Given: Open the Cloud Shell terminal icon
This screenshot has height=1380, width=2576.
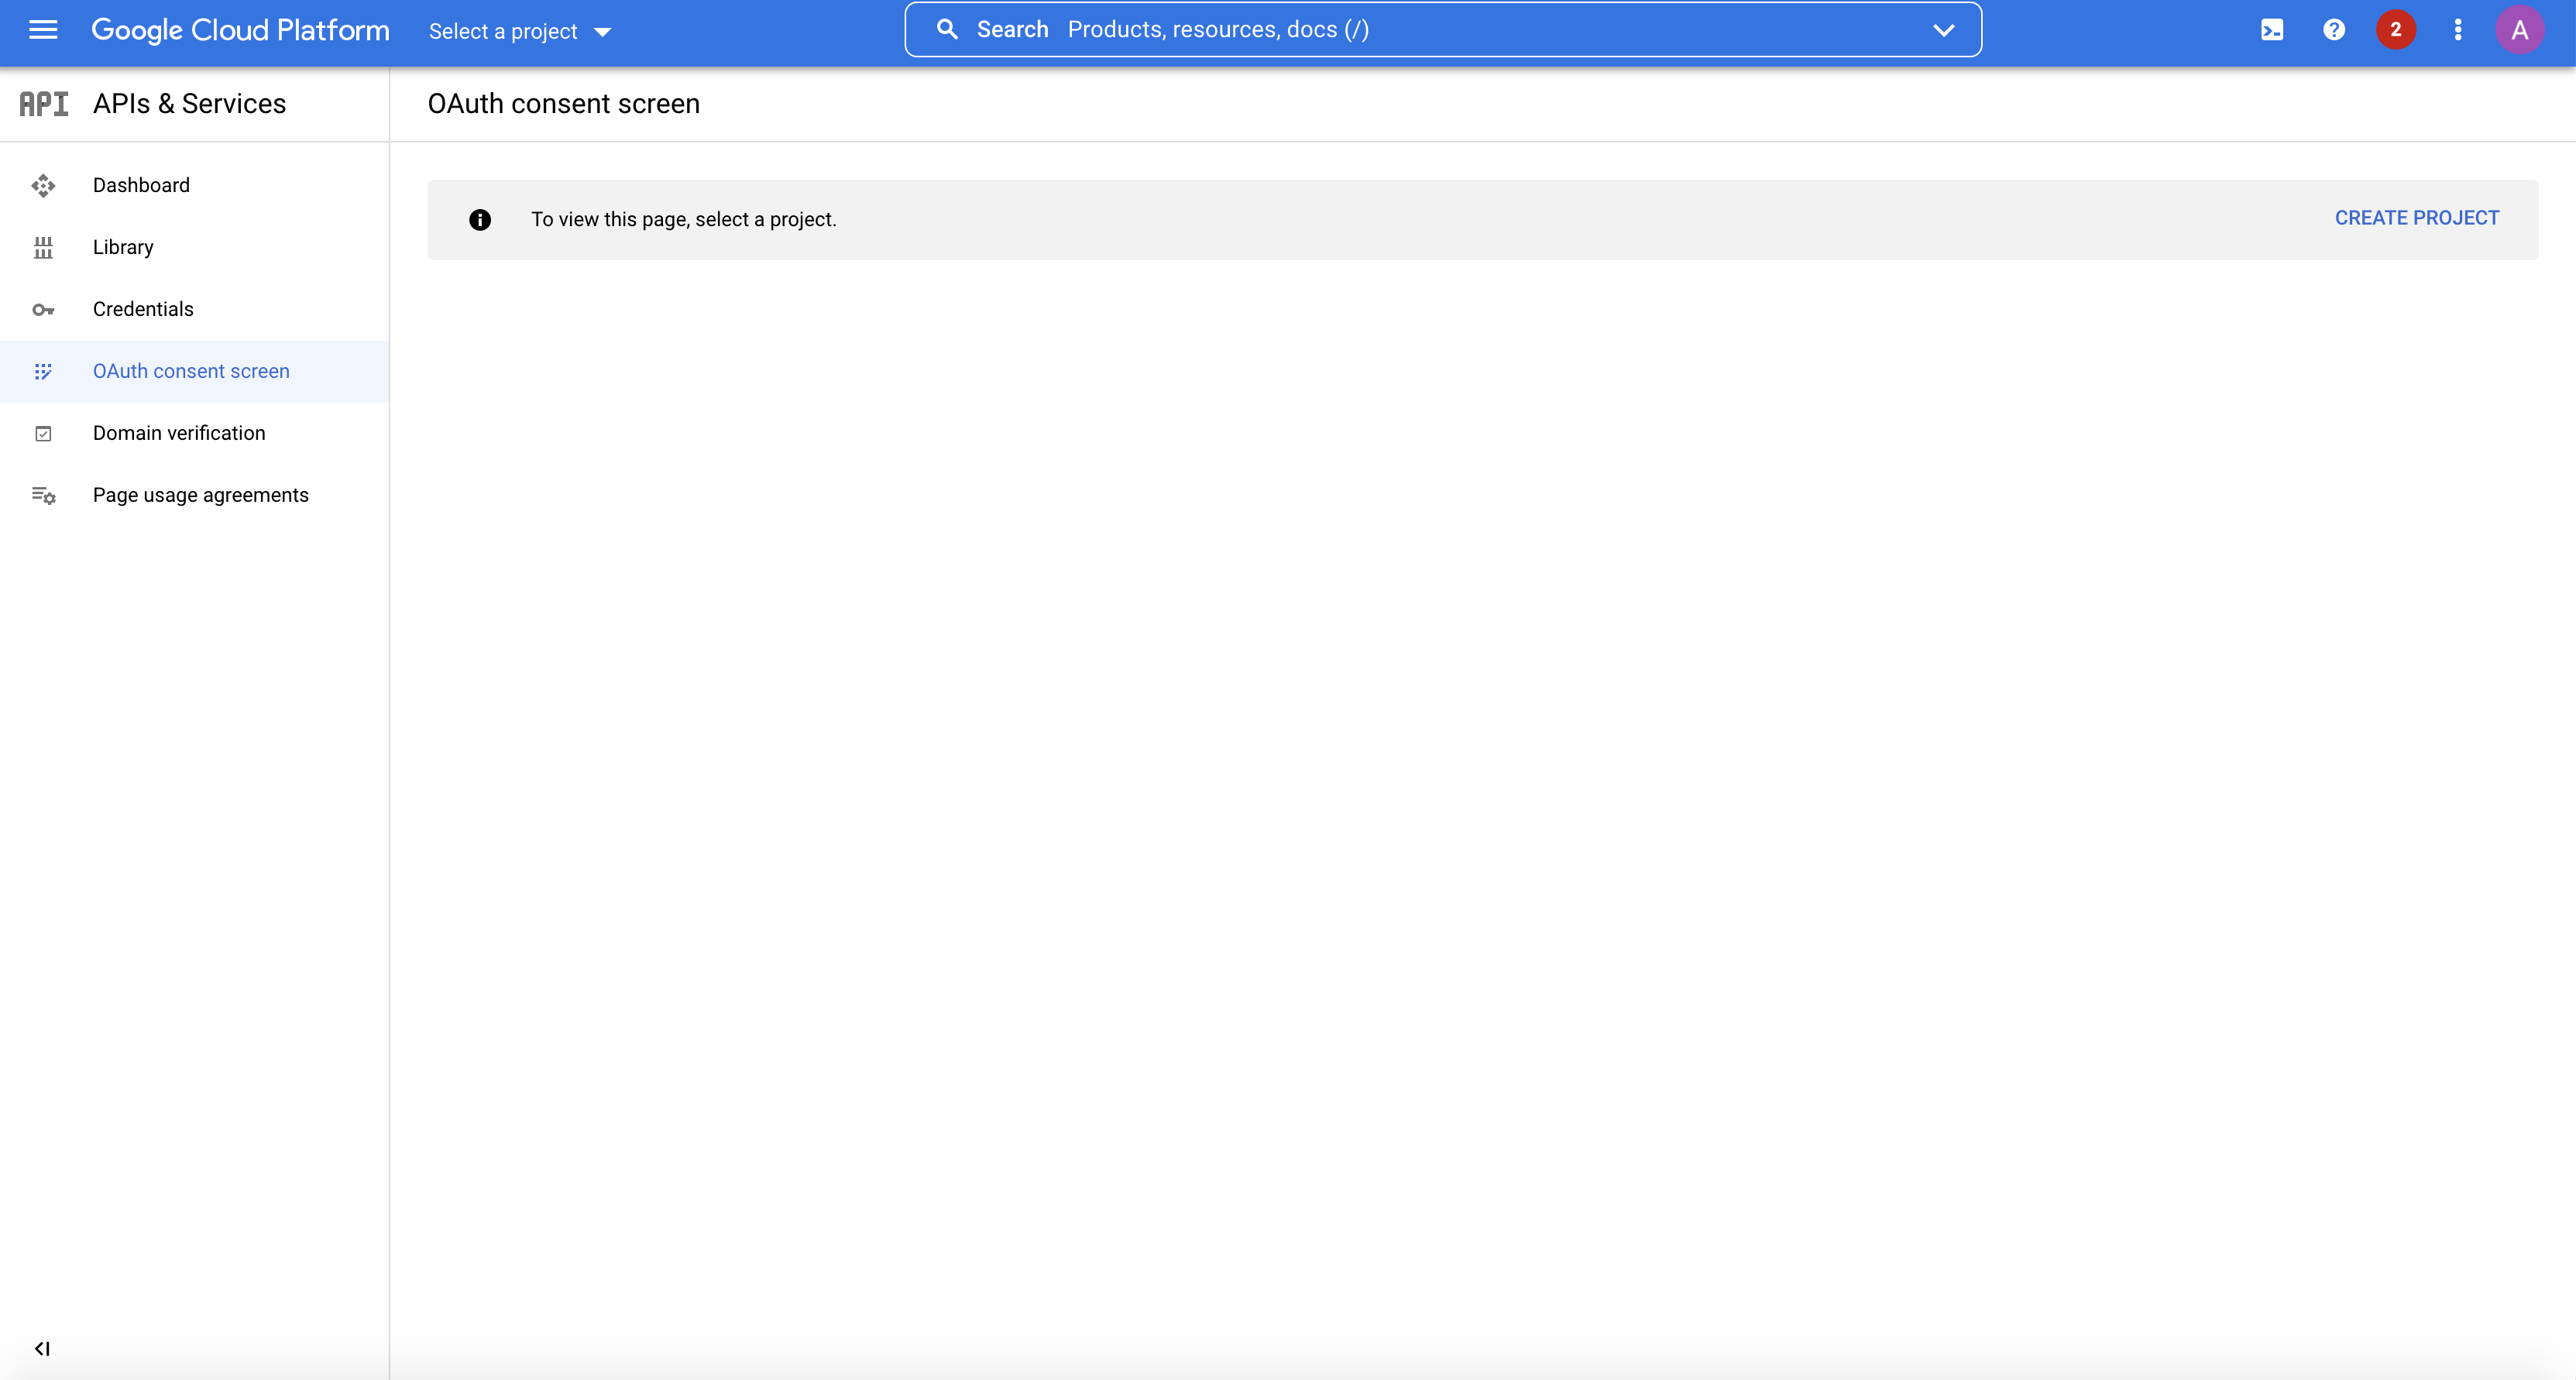Looking at the screenshot, I should (2272, 29).
